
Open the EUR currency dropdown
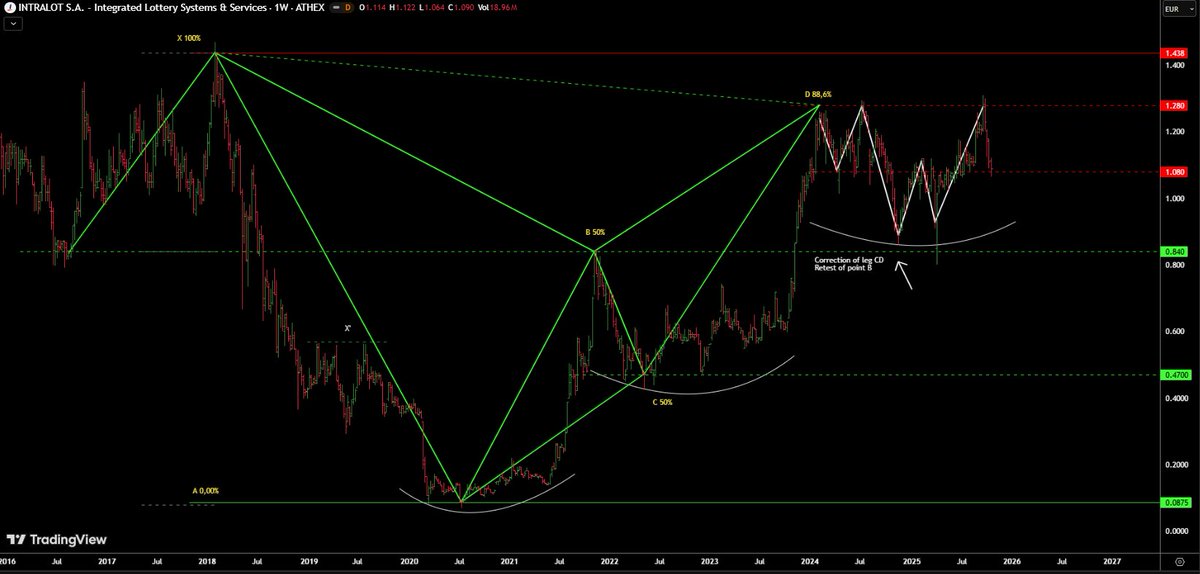click(1180, 10)
